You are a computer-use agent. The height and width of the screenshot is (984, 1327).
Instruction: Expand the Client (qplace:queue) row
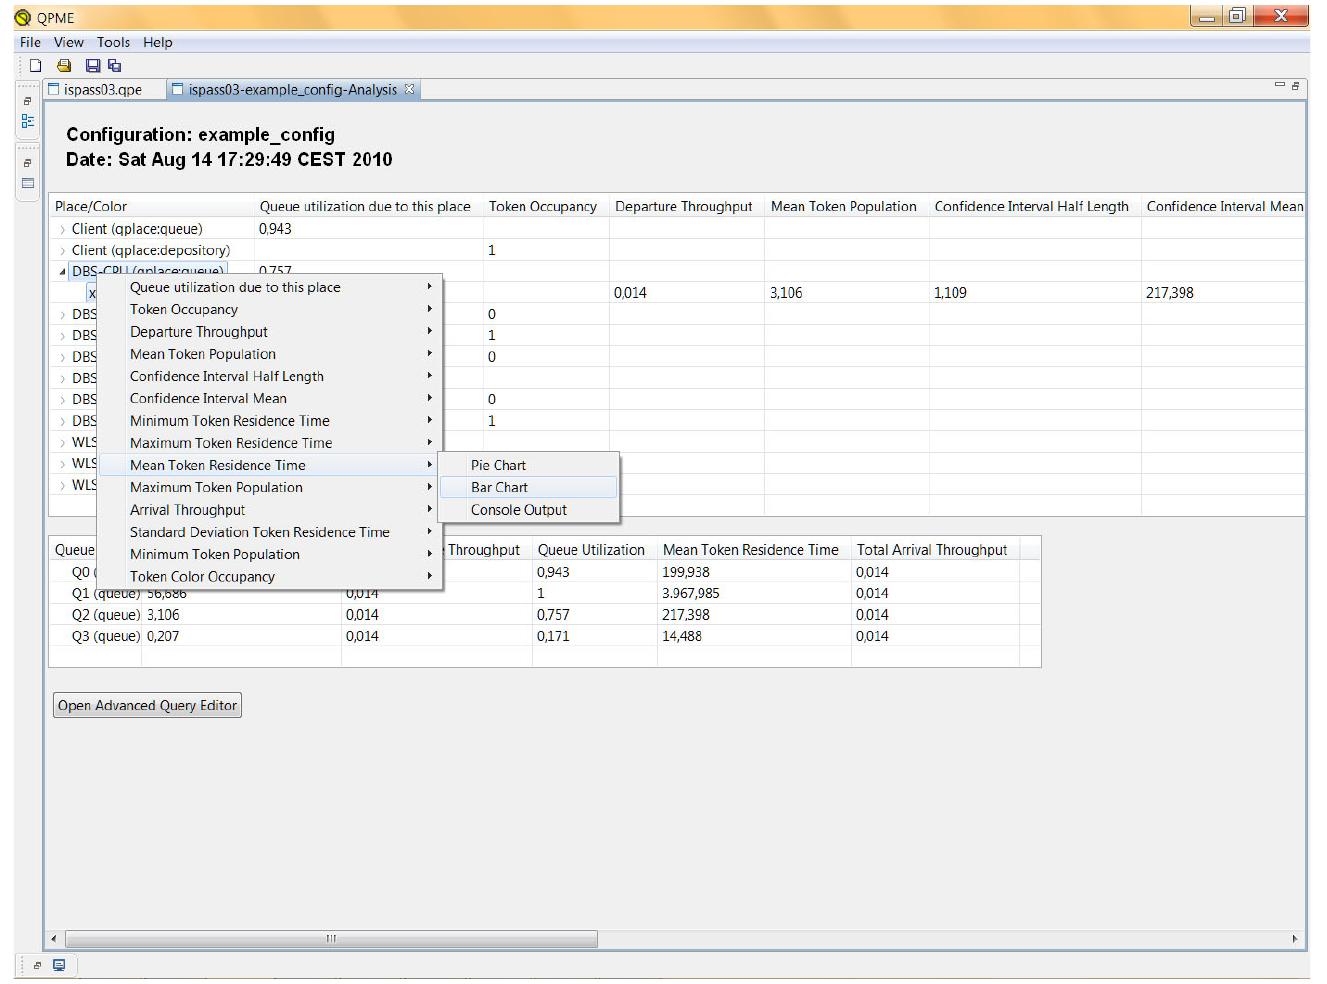[x=62, y=229]
